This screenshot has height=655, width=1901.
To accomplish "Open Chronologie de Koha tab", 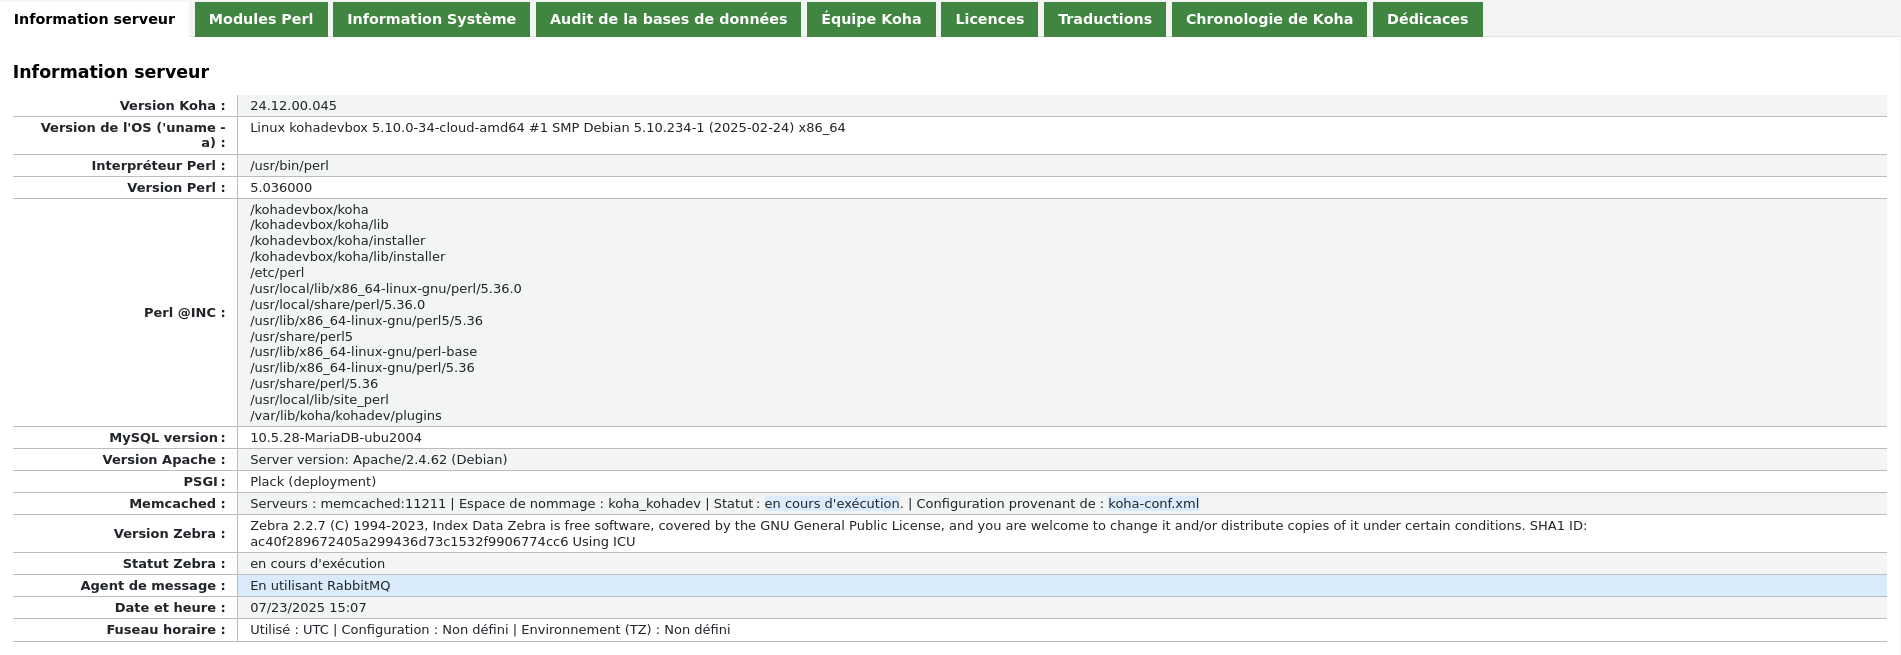I will point(1269,19).
